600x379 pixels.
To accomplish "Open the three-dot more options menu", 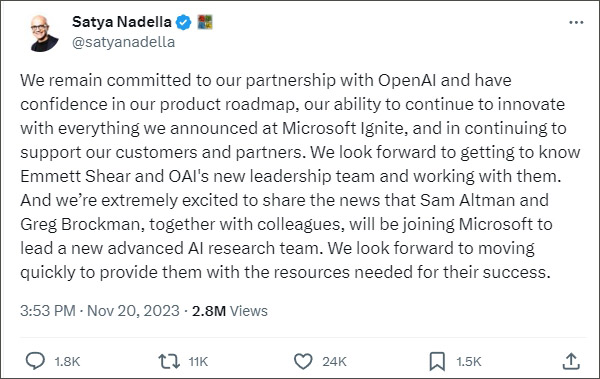I will click(x=576, y=23).
